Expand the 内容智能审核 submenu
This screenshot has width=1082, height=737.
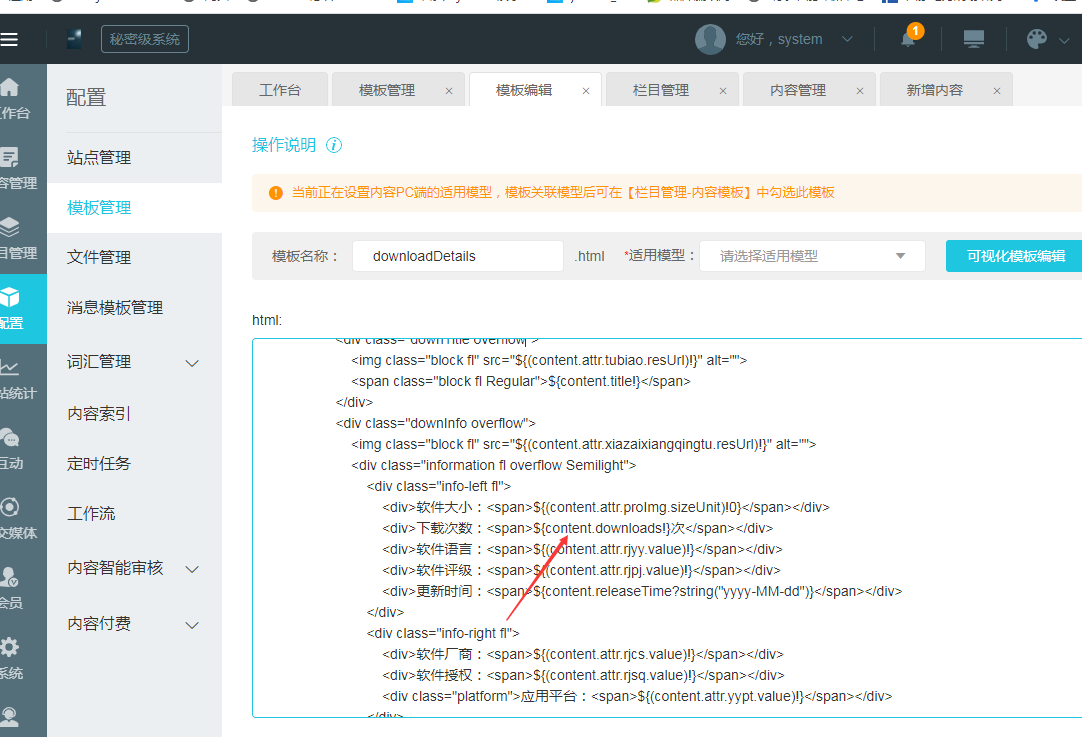193,569
